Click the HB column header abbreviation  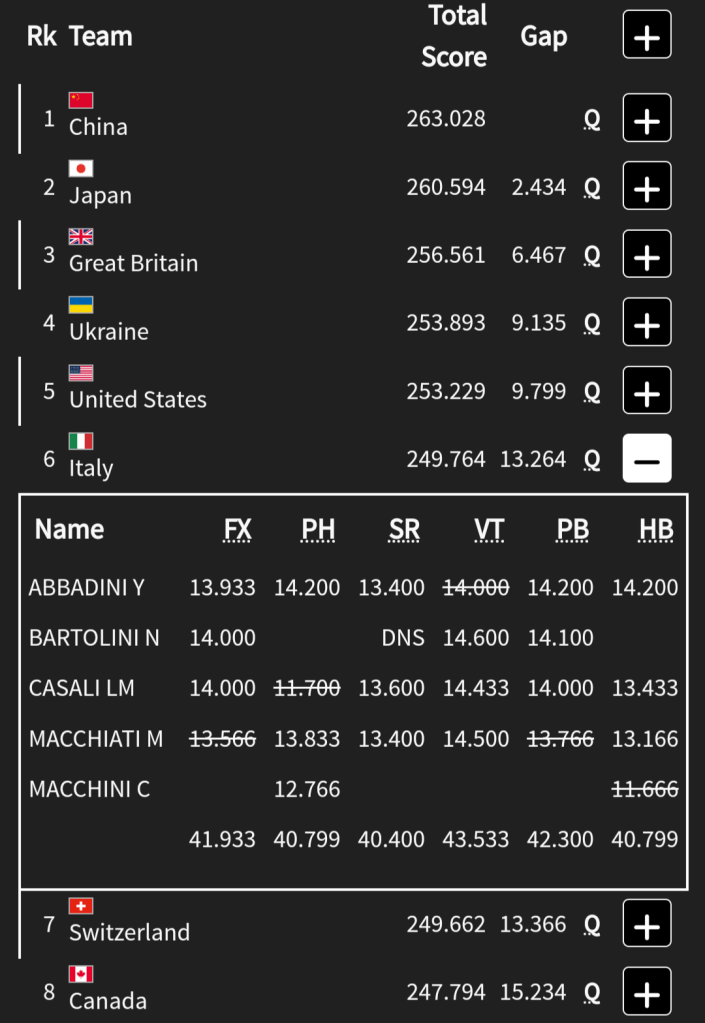tap(655, 529)
